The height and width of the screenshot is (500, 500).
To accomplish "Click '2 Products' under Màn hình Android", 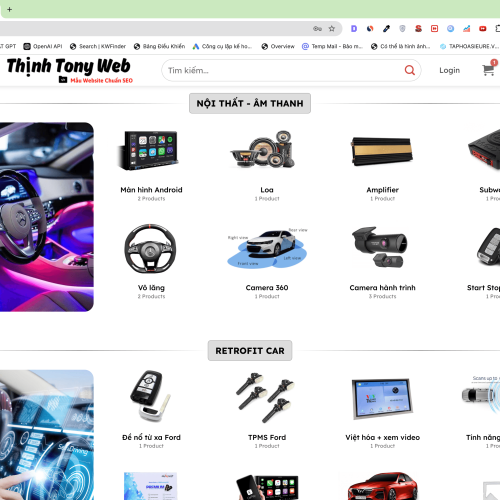I will pyautogui.click(x=151, y=199).
